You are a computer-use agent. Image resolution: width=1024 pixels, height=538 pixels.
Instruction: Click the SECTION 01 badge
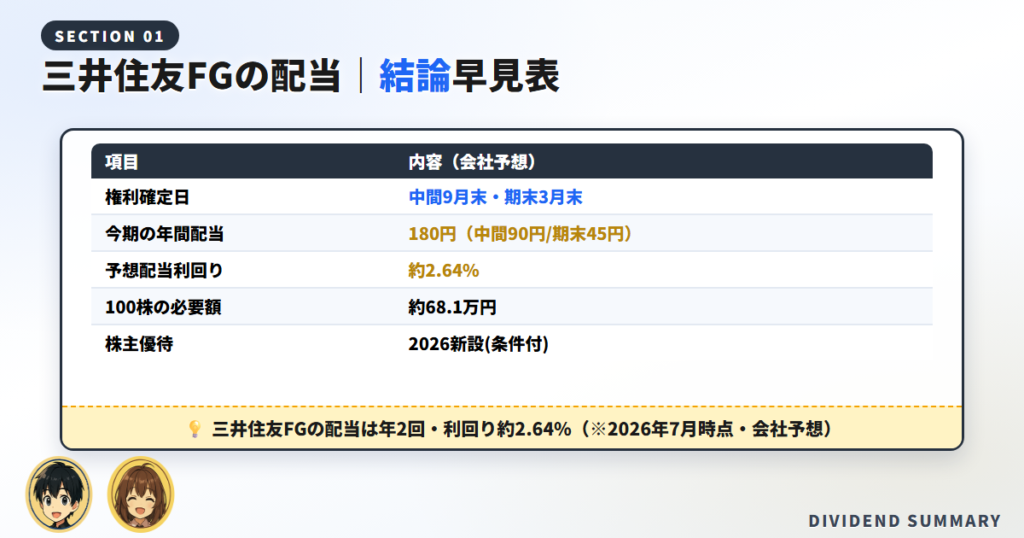[x=110, y=36]
